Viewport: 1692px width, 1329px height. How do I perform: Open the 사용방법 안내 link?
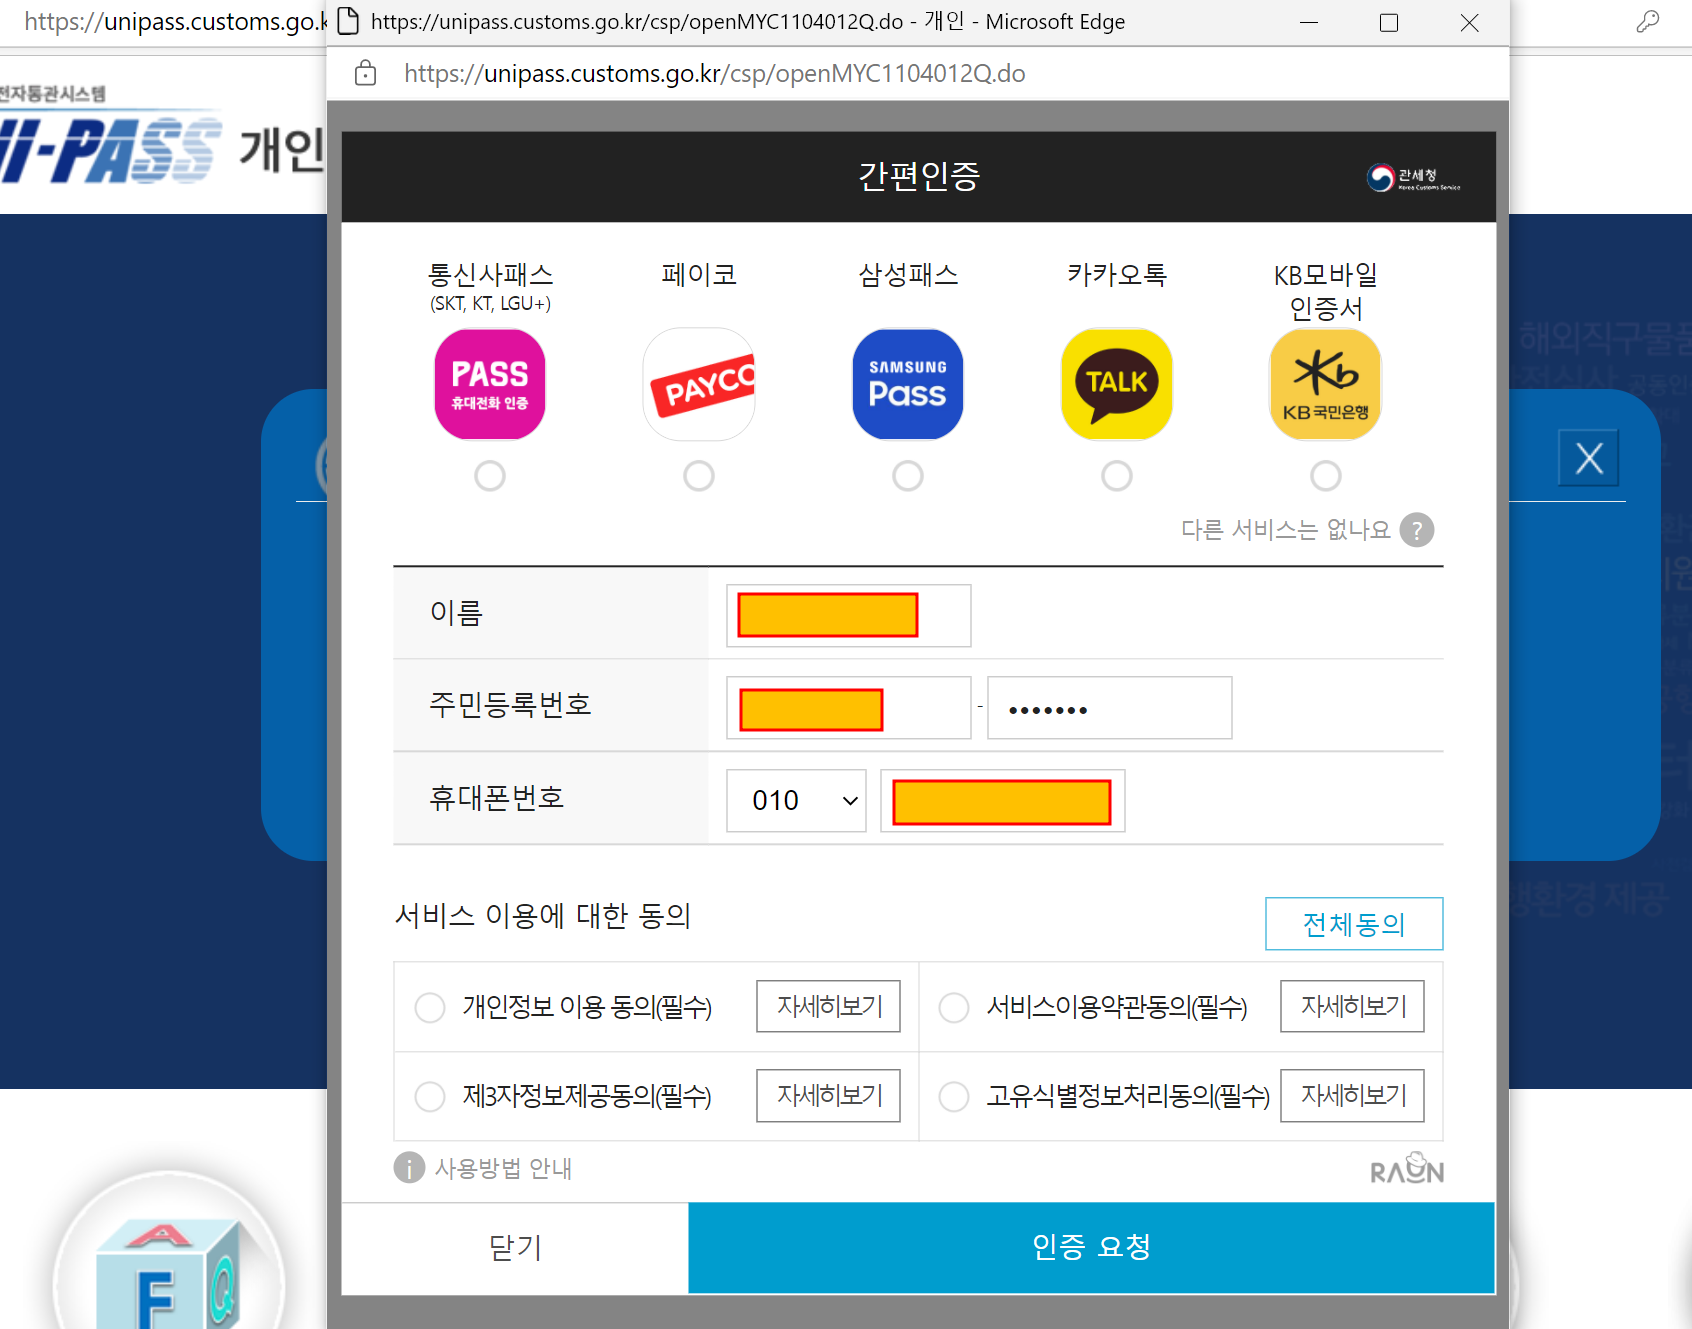point(503,1168)
